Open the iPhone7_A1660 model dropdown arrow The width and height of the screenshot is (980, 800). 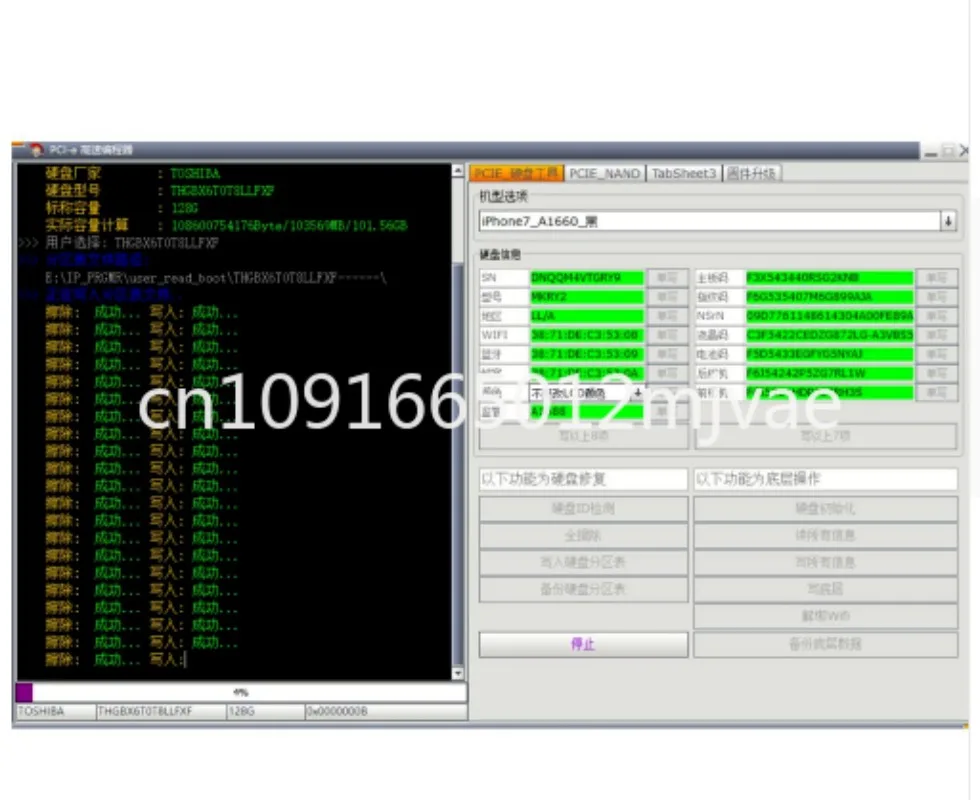pyautogui.click(x=949, y=221)
